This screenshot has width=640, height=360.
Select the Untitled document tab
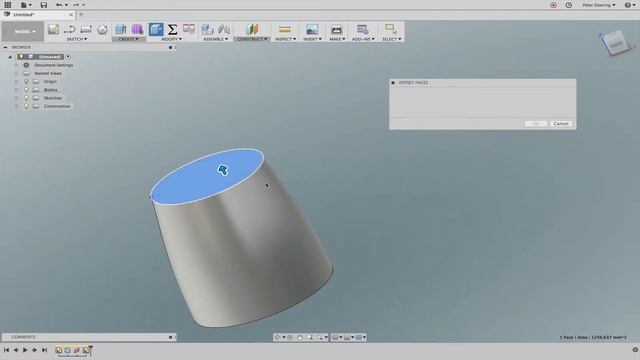pyautogui.click(x=38, y=15)
